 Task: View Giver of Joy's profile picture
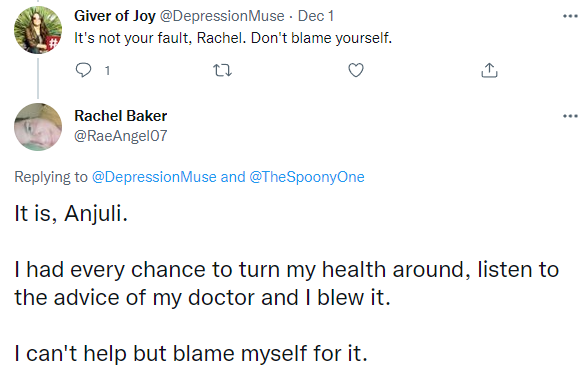point(38,30)
